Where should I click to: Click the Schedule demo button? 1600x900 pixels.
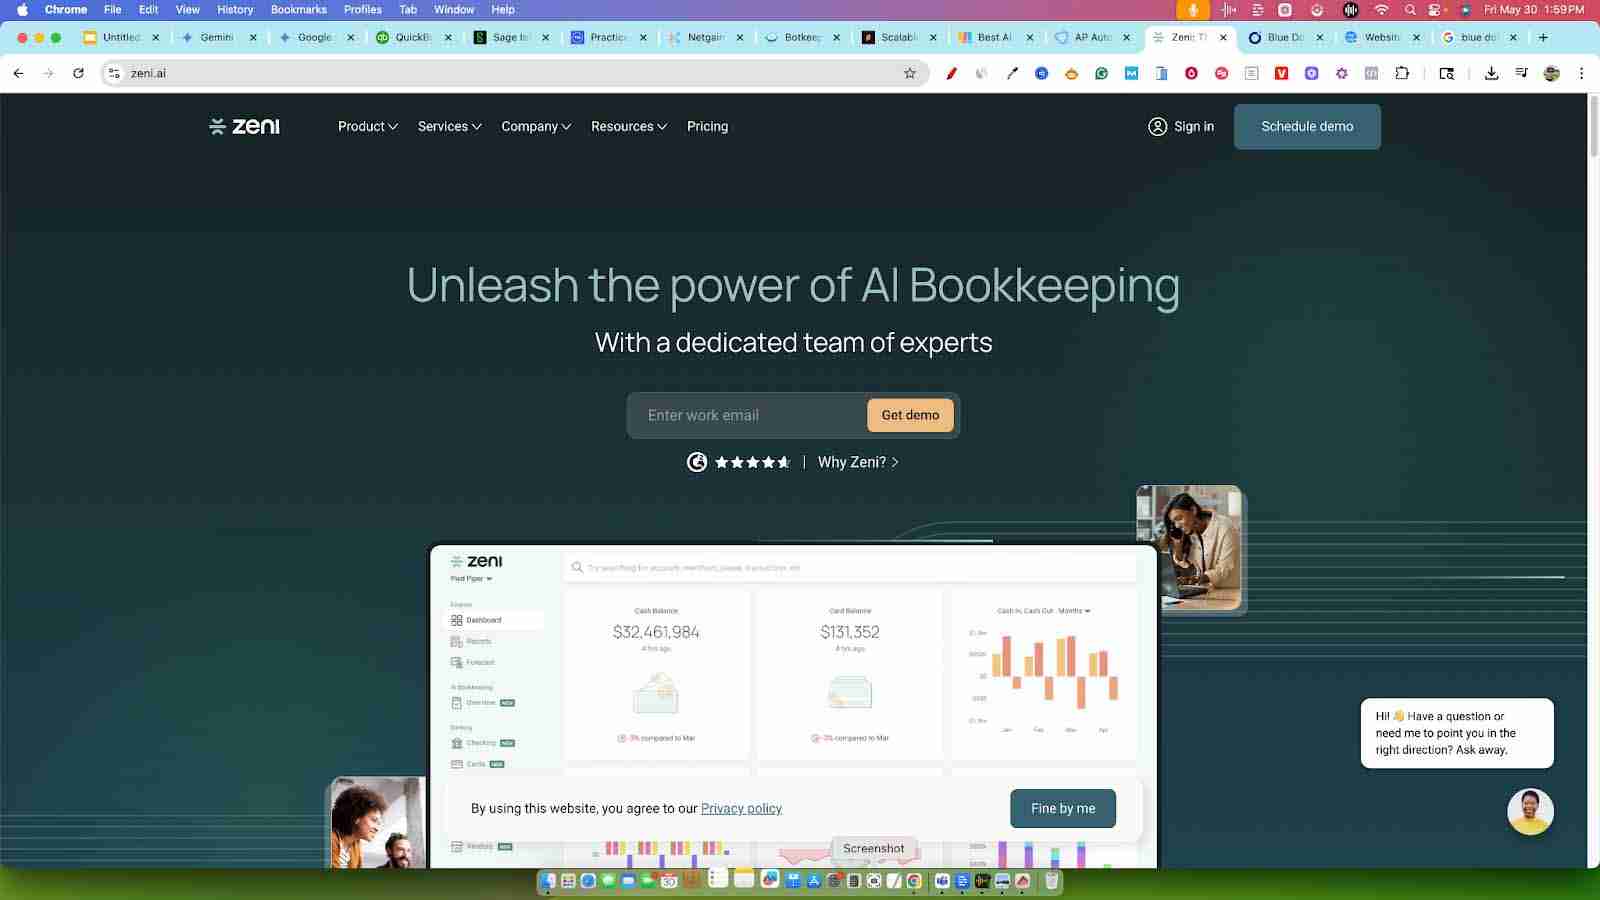tap(1307, 126)
